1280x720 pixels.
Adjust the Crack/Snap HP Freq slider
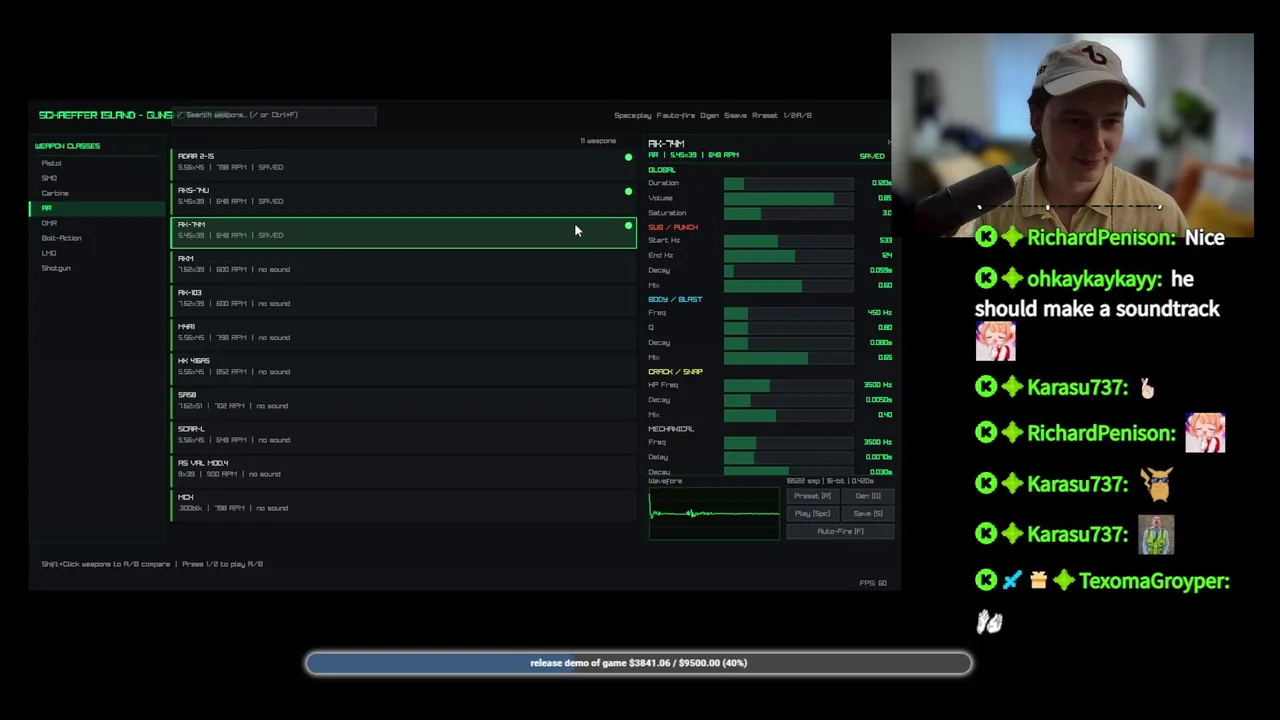pyautogui.click(x=788, y=385)
